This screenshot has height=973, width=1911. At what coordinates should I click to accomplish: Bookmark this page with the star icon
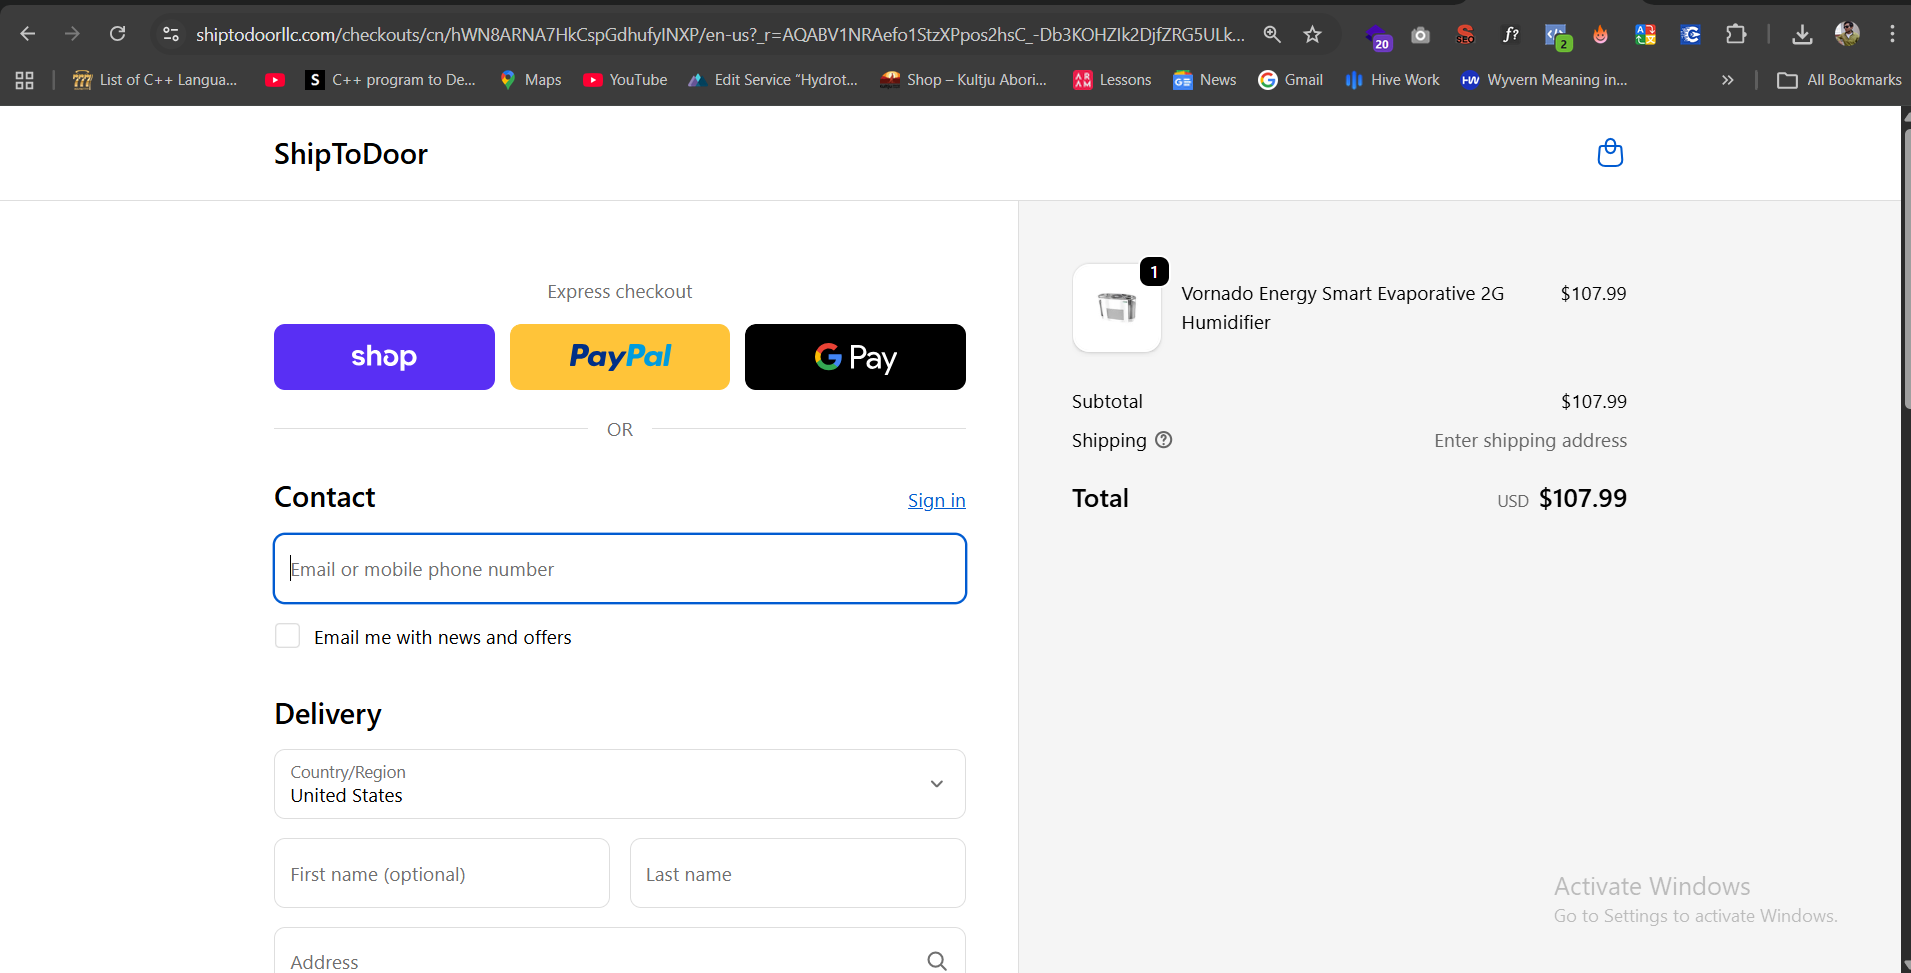1313,34
